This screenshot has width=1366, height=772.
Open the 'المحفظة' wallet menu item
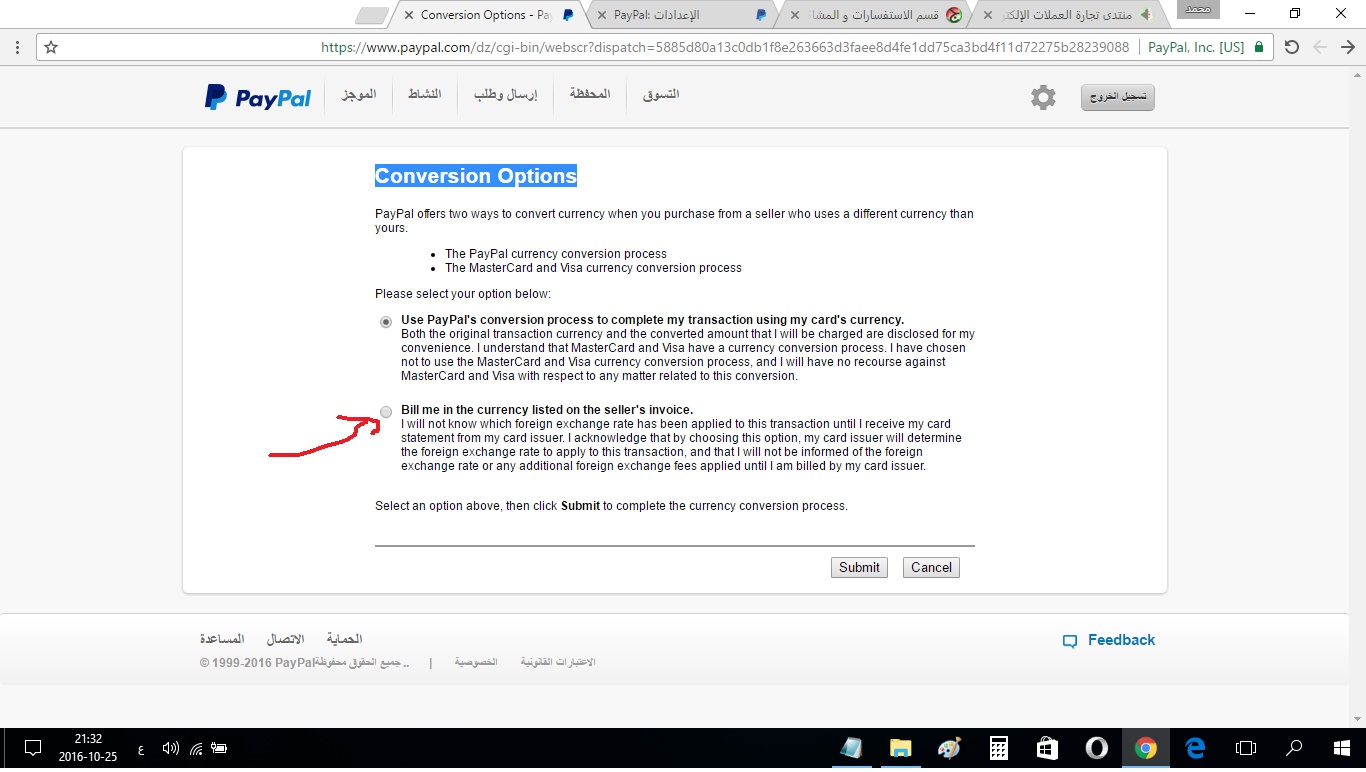[x=590, y=94]
